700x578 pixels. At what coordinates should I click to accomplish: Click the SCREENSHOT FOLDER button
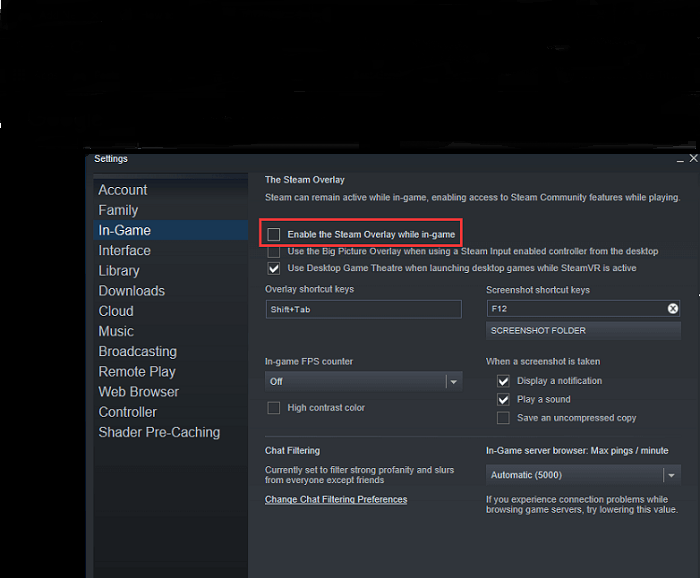click(583, 331)
